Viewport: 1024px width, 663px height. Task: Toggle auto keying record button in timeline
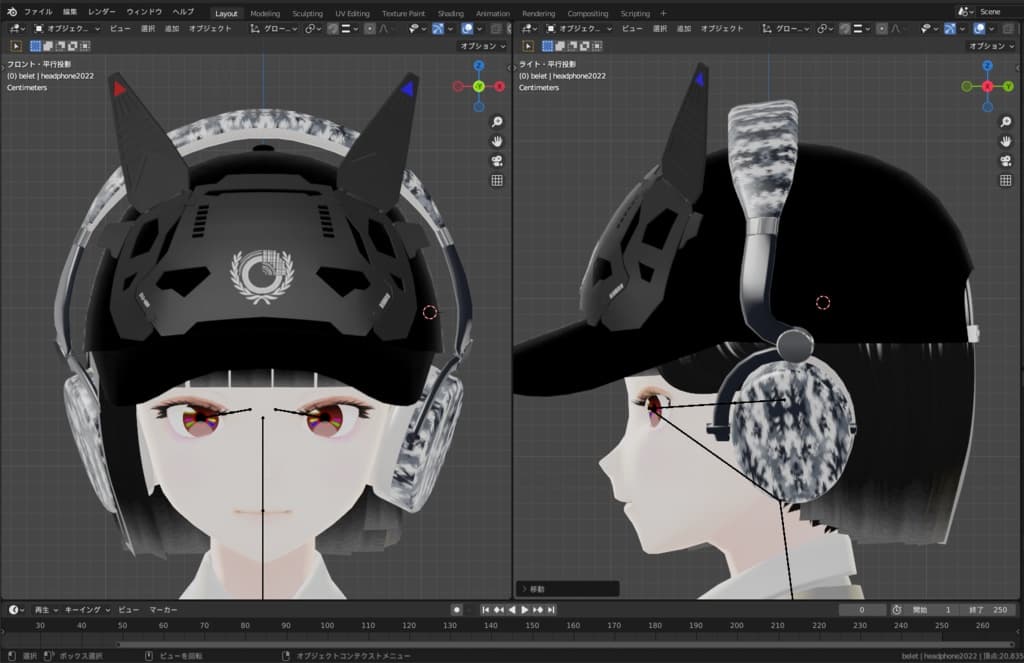(x=457, y=609)
